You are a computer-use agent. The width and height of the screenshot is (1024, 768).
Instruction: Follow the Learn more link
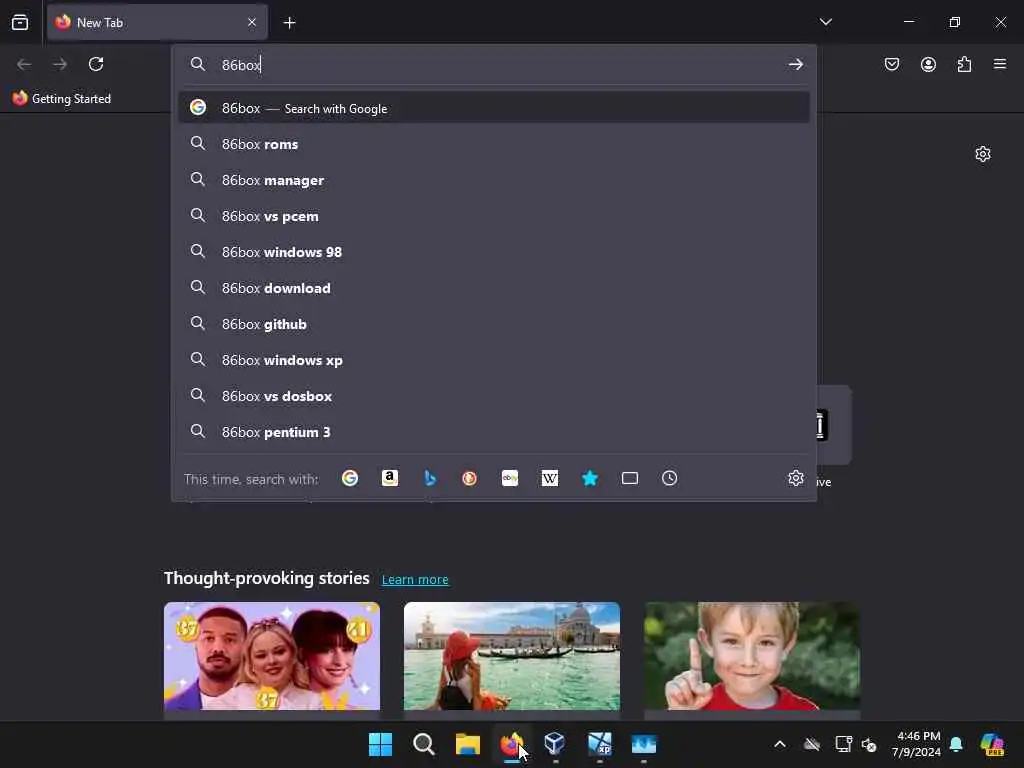[x=415, y=579]
